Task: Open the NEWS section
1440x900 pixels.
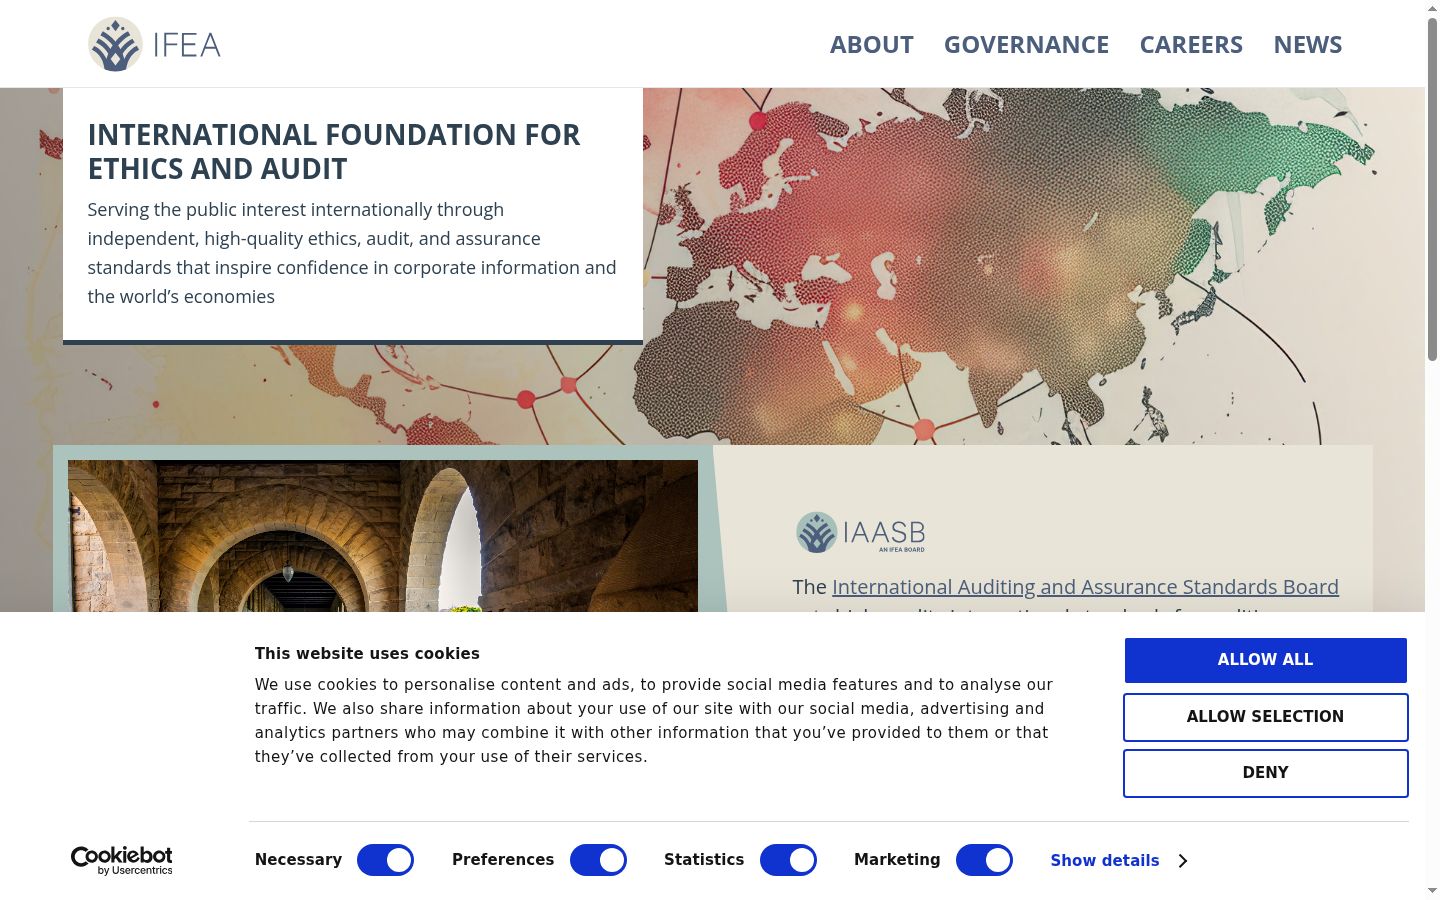Action: point(1307,45)
